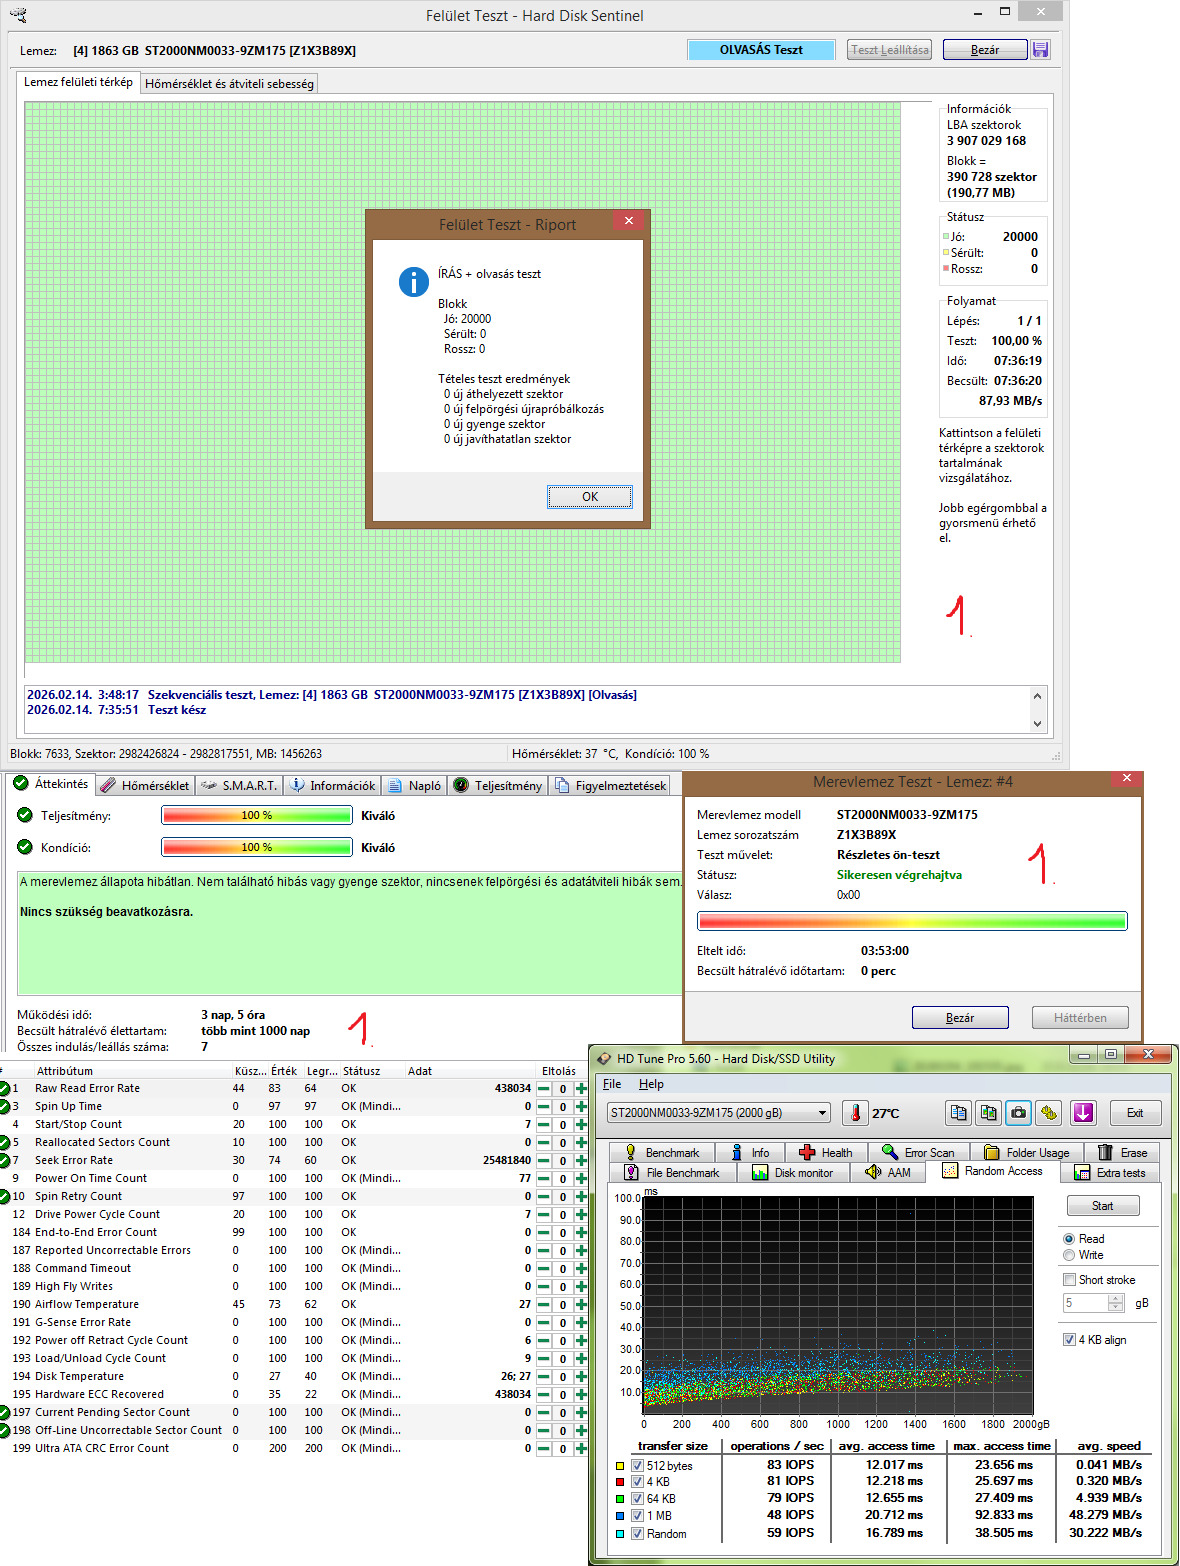Image resolution: width=1180 pixels, height=1566 pixels.
Task: Toggle the 4 KB align checkbox
Action: [x=1069, y=1340]
